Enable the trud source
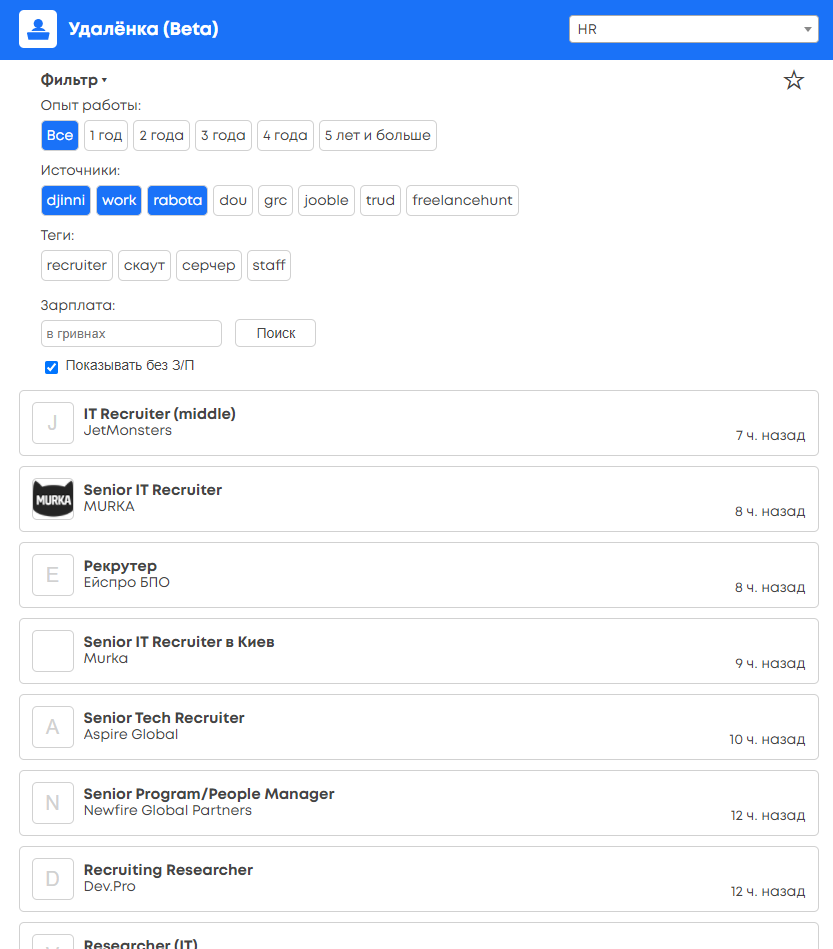Screen dimensions: 833x949 tap(380, 200)
